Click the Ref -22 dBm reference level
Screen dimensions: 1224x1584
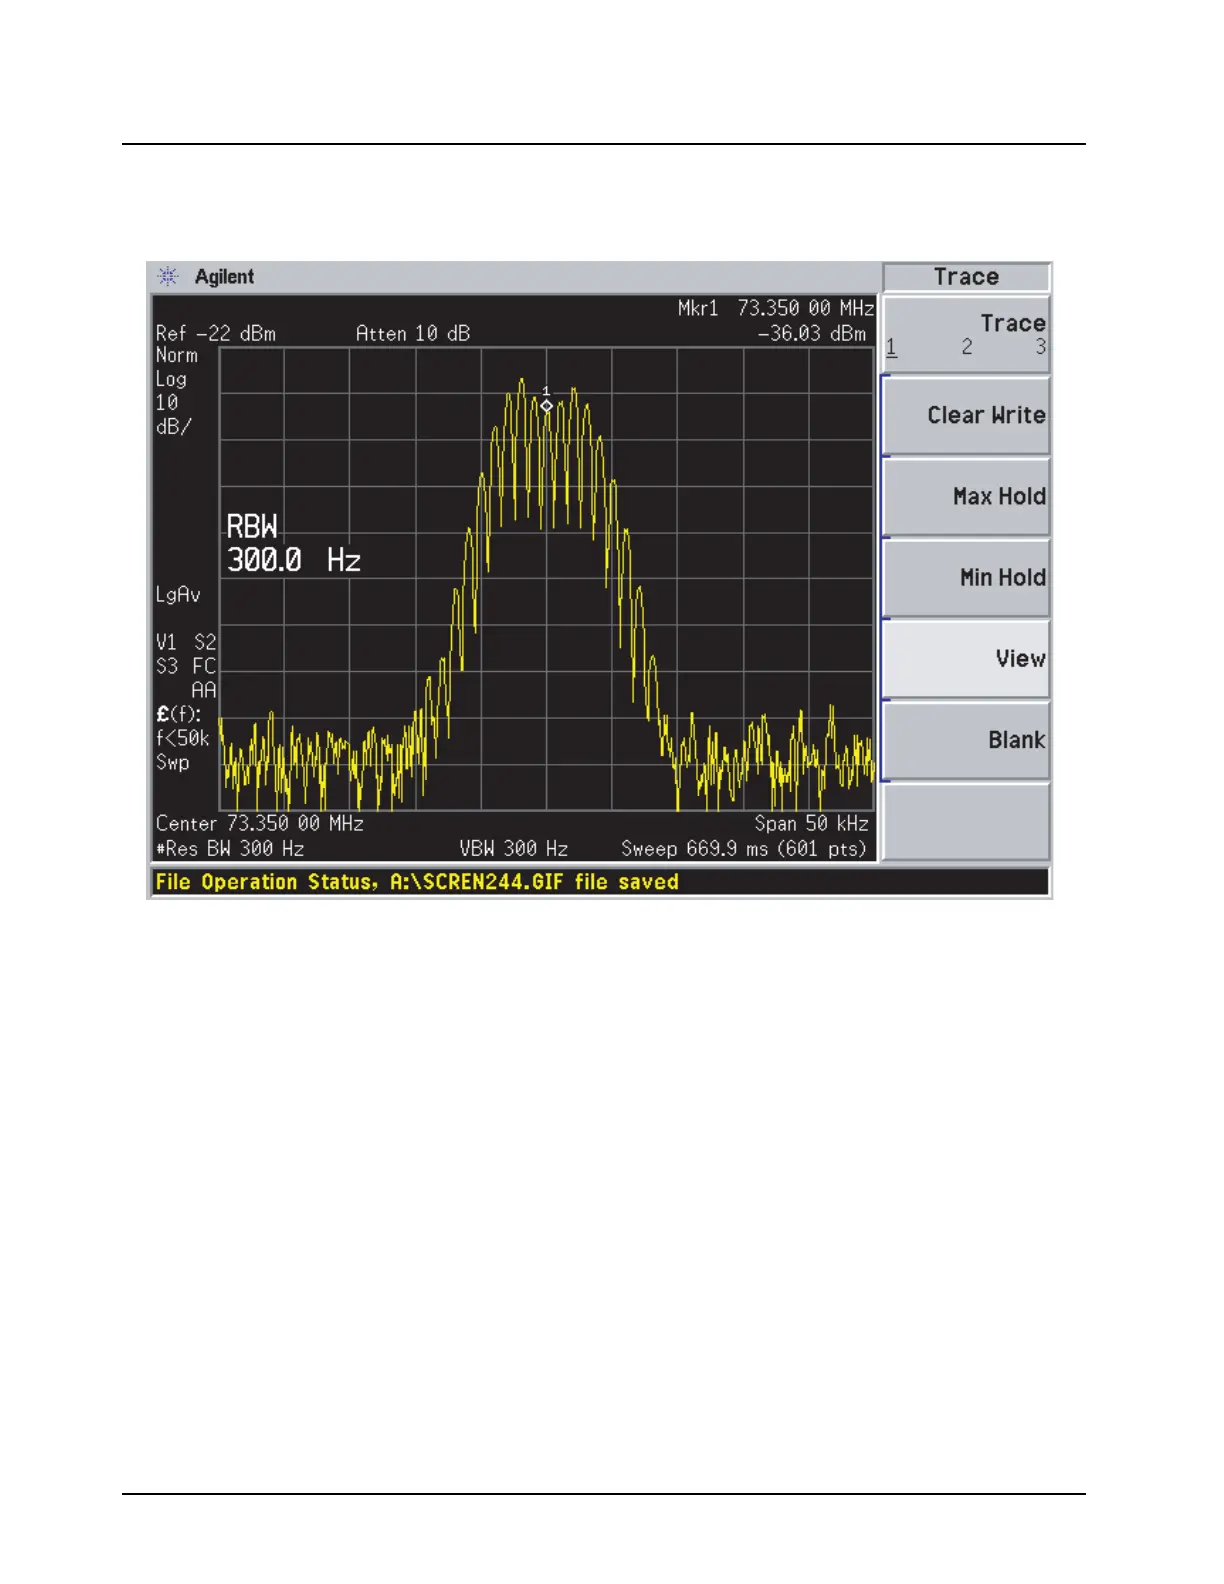point(215,333)
